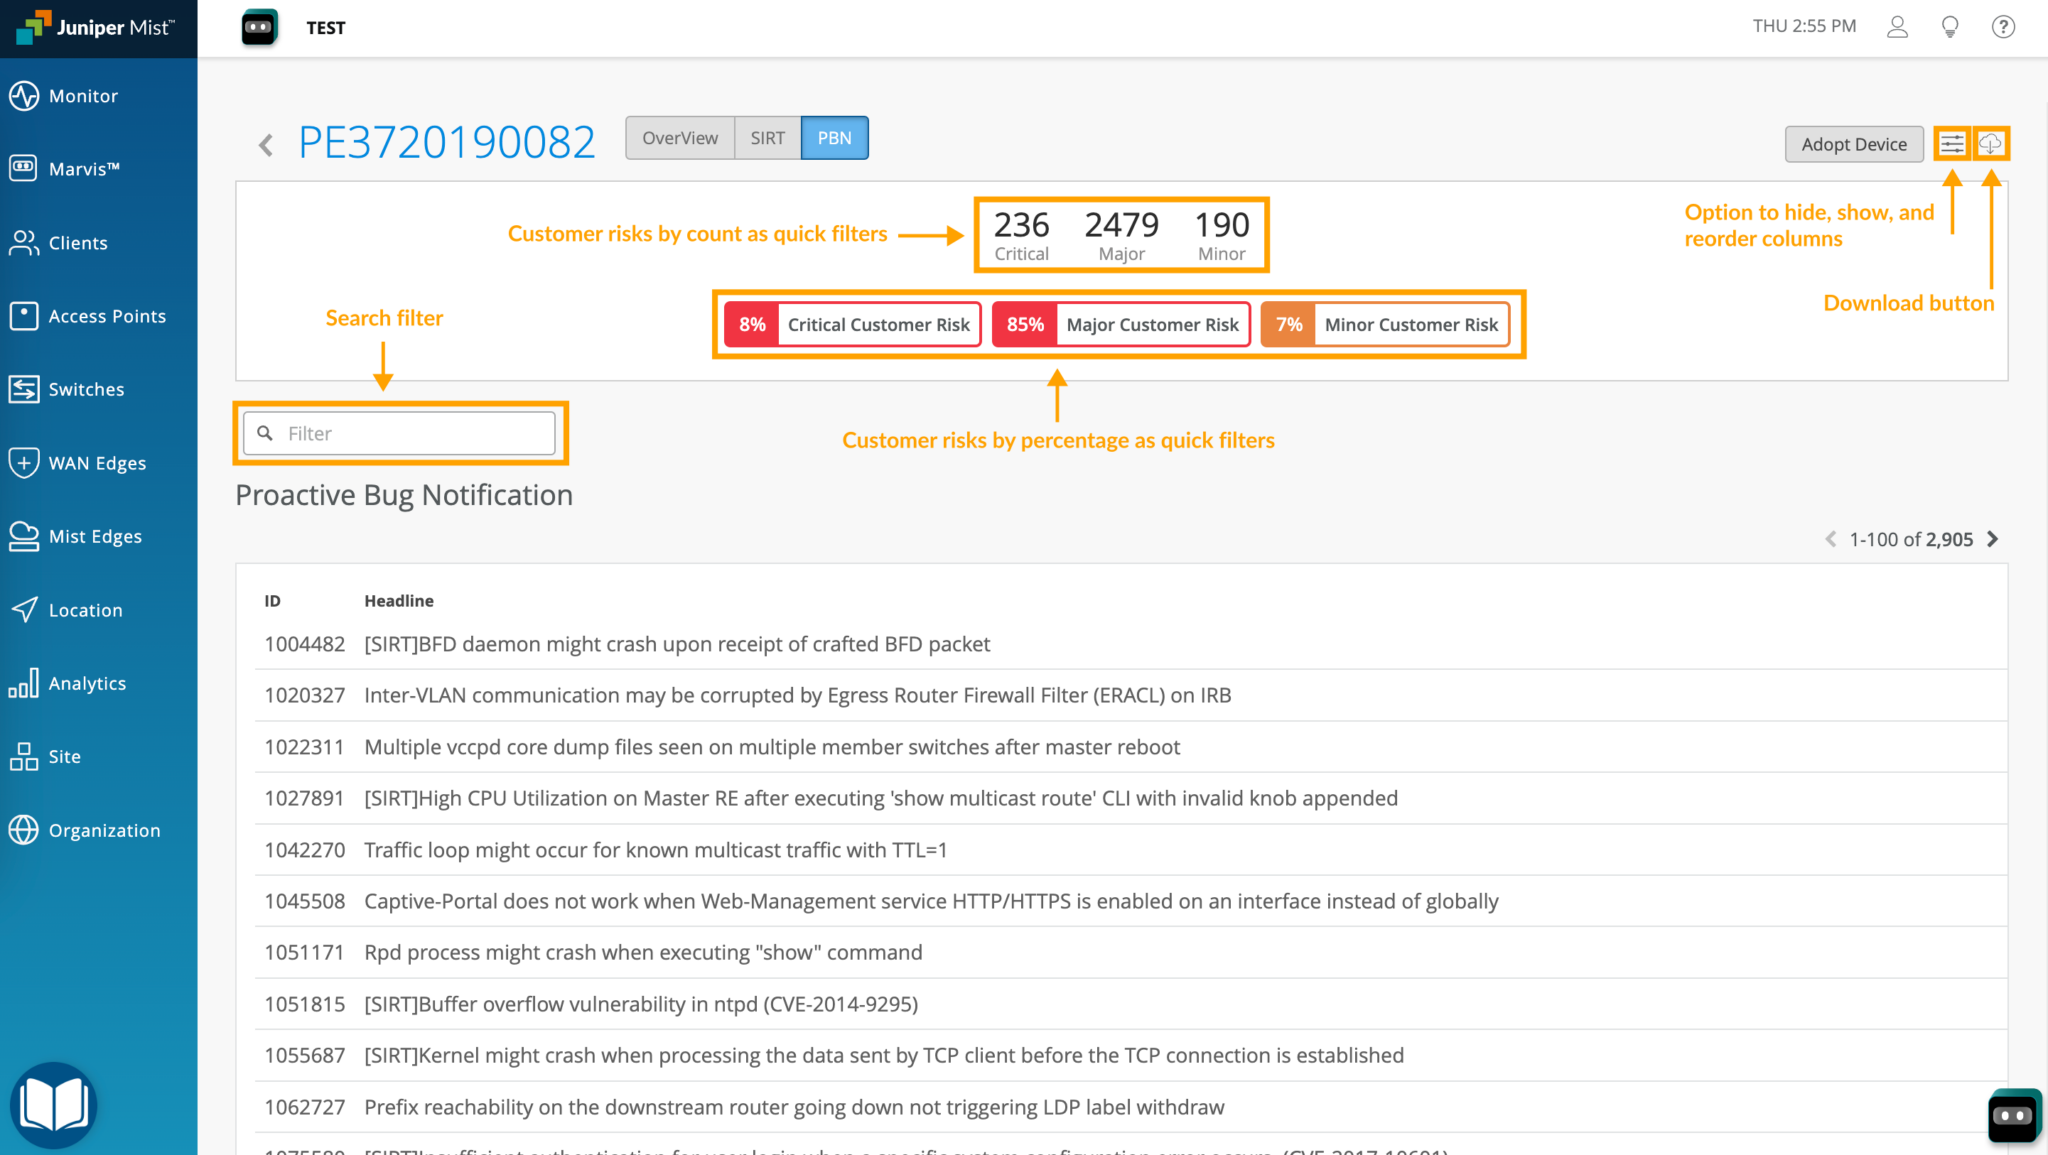The height and width of the screenshot is (1155, 2048).
Task: Click back chevron beside PE3720190082
Action: pyautogui.click(x=266, y=146)
